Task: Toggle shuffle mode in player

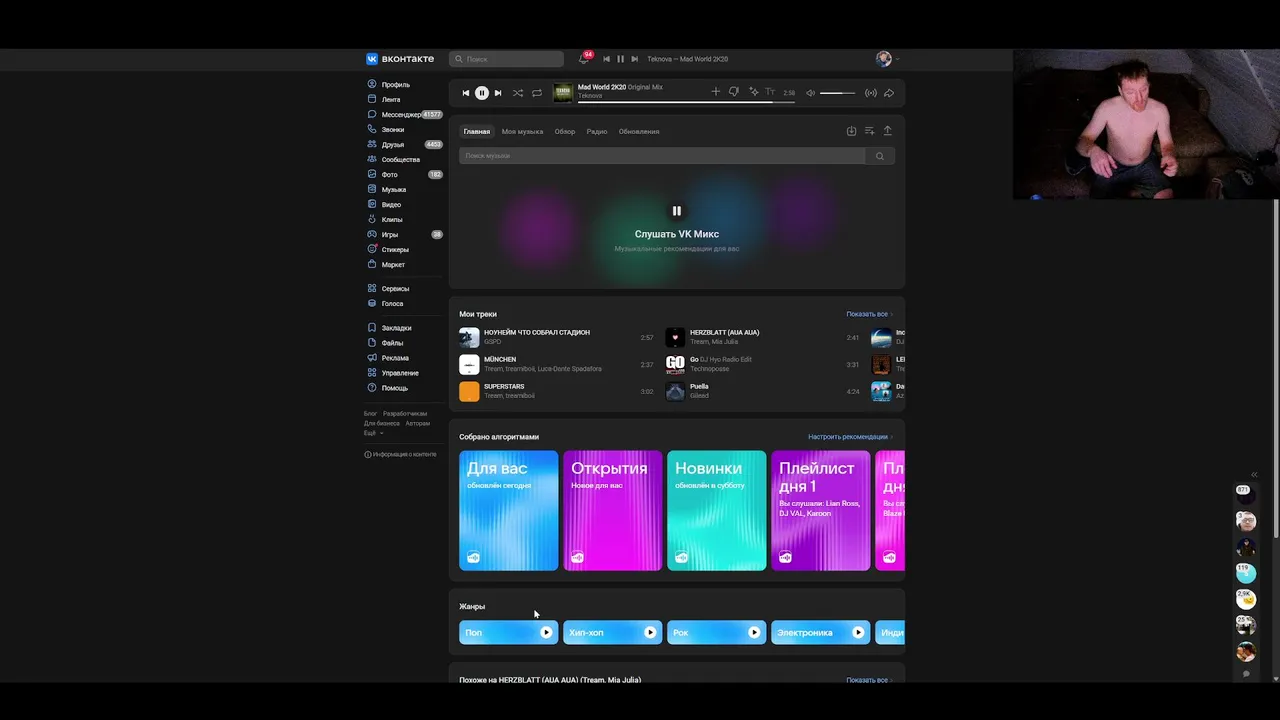Action: (x=518, y=93)
